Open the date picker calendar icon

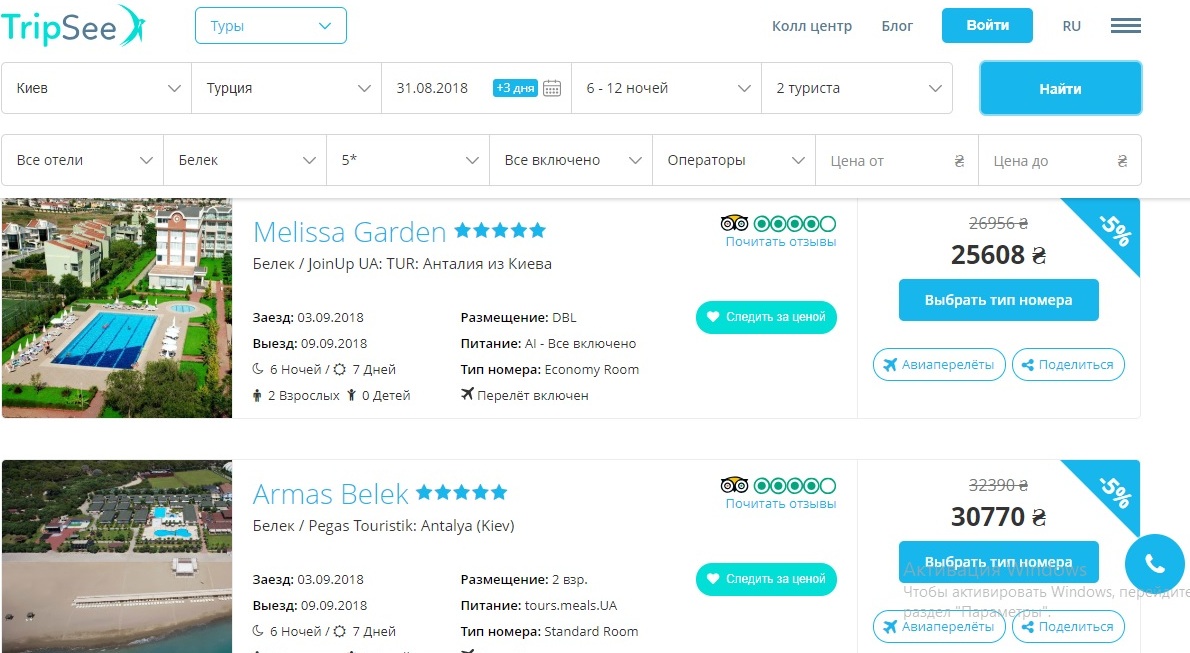[x=552, y=88]
